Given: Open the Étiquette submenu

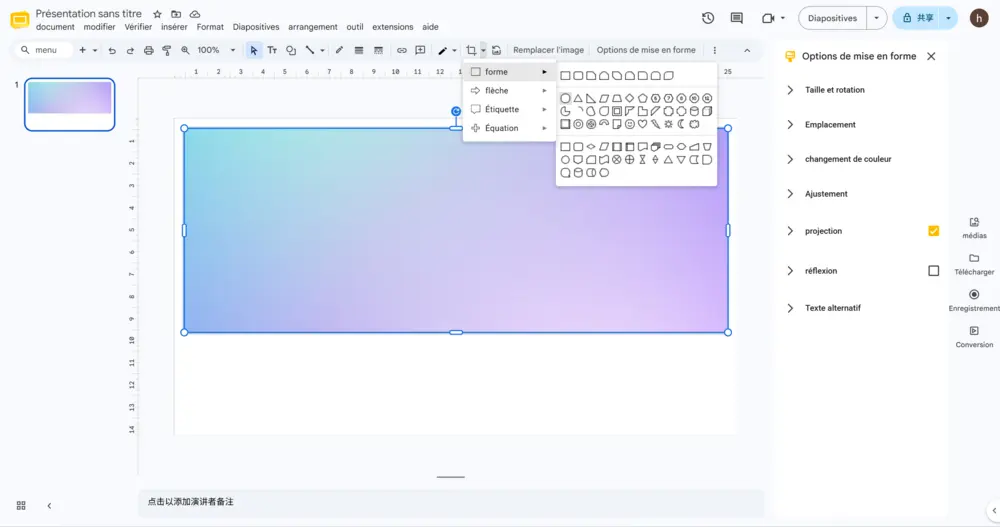Looking at the screenshot, I should (509, 109).
